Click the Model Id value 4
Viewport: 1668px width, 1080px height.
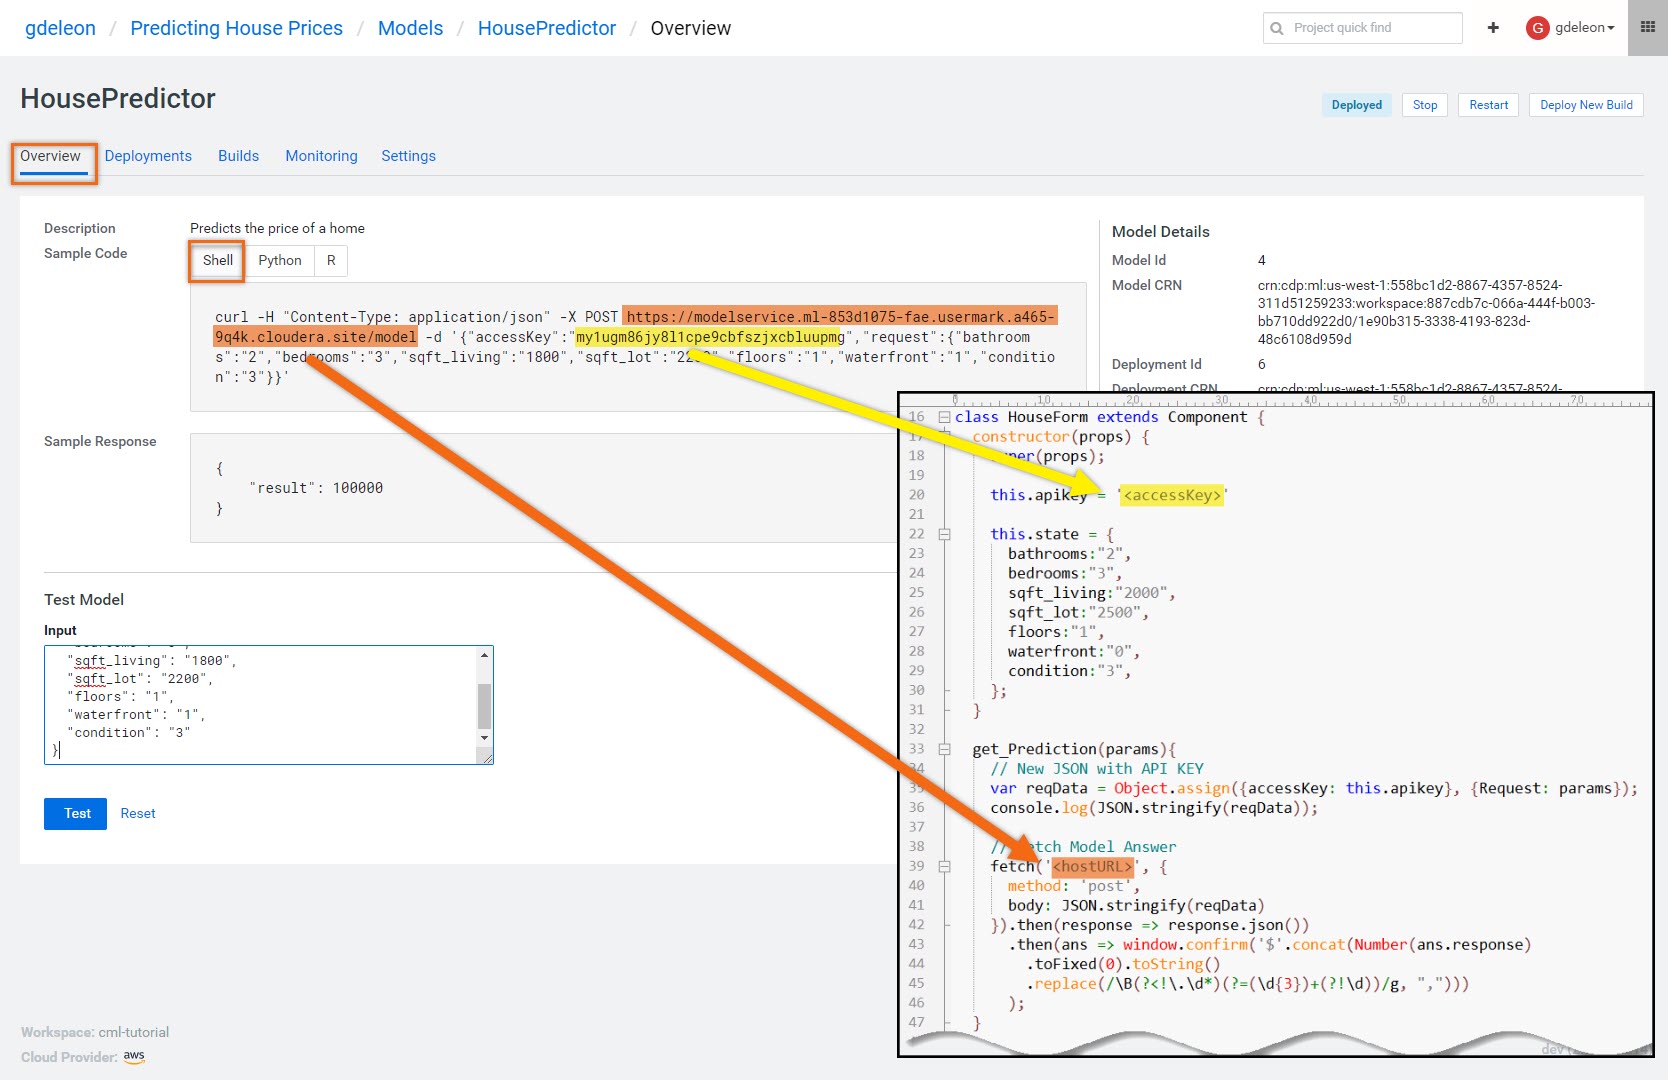point(1261,260)
